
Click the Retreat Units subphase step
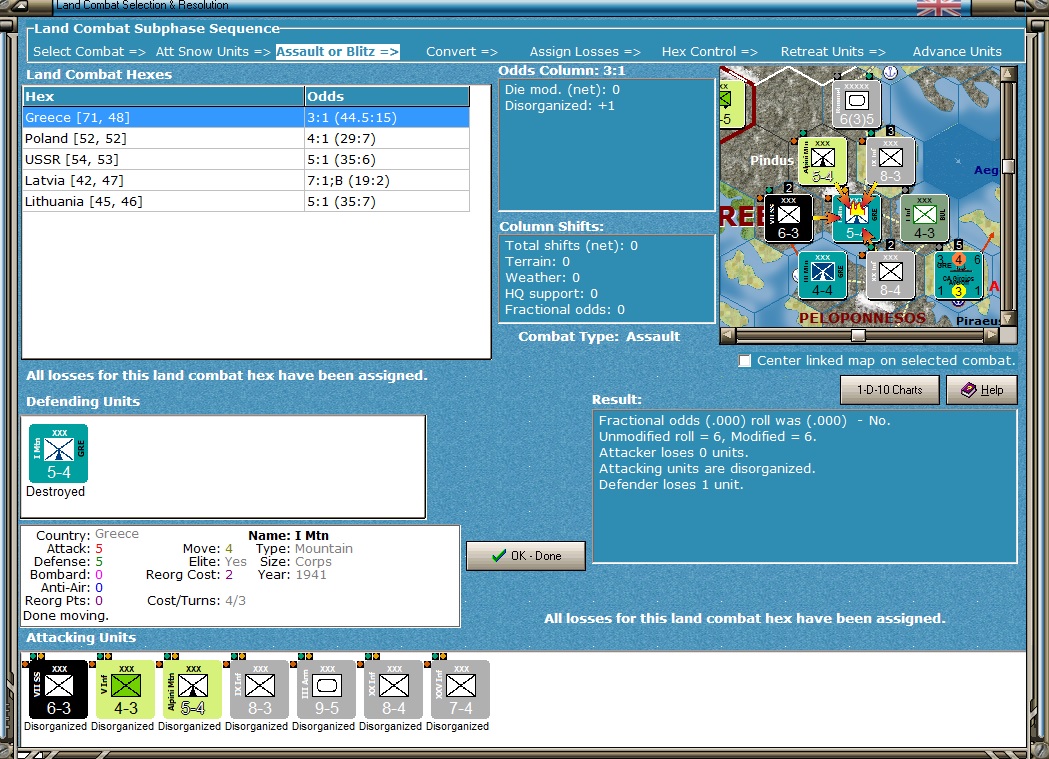tap(833, 51)
